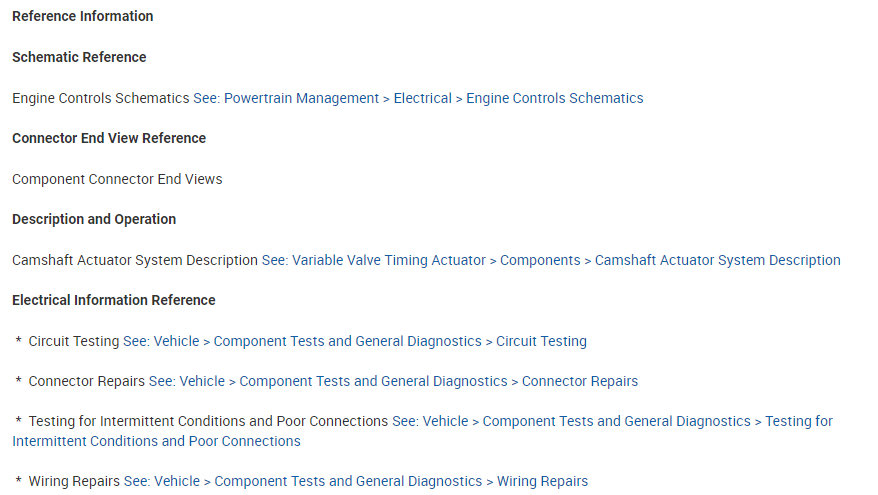The width and height of the screenshot is (878, 495).
Task: Click the black 'Wiring Repairs' bullet label
Action: 74,481
